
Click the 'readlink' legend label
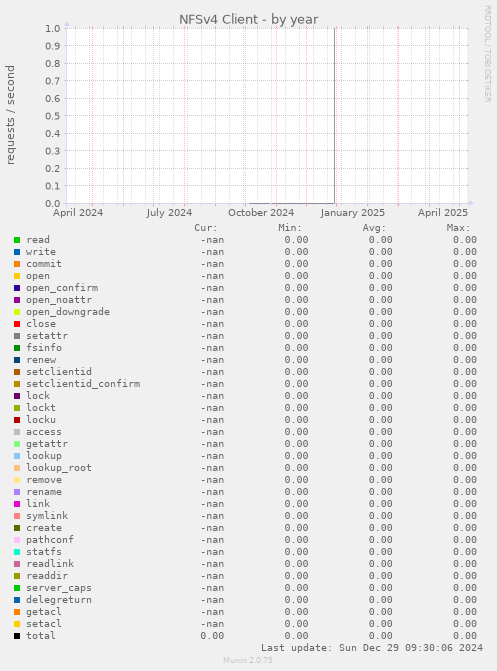pyautogui.click(x=50, y=564)
